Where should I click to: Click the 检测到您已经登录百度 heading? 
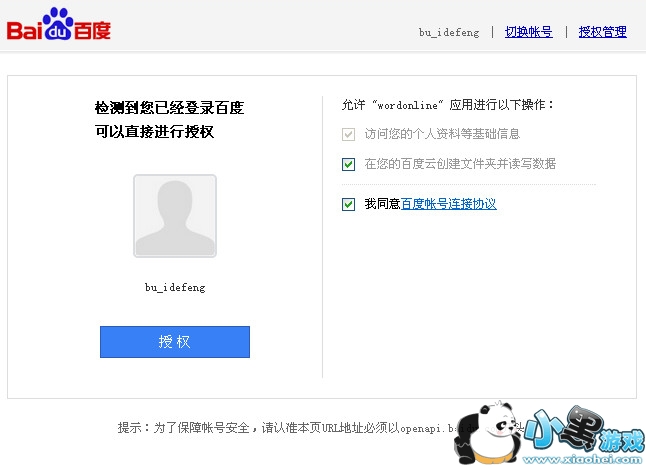coord(169,108)
